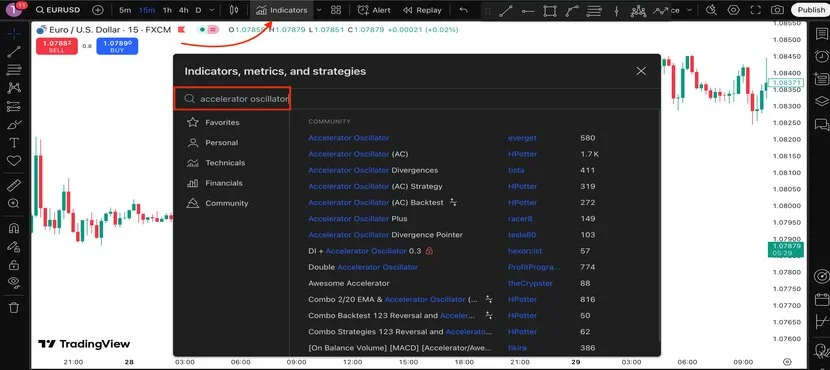Expand the timeframe interval dropdown
830x370 pixels.
tap(212, 10)
